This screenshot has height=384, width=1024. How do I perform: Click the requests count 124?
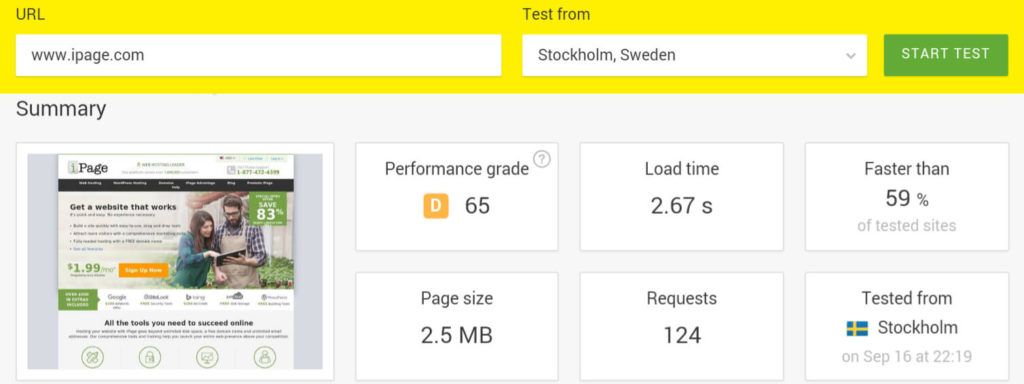click(x=682, y=335)
